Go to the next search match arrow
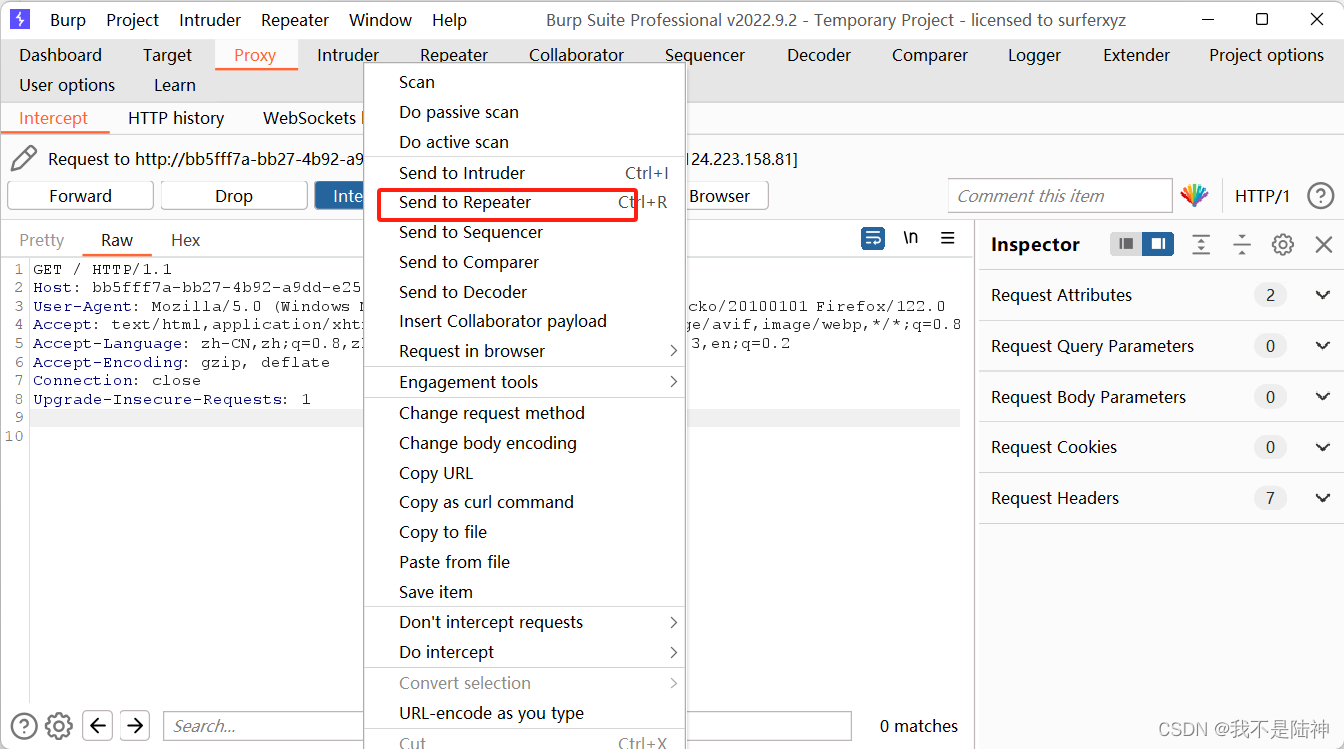Image resolution: width=1344 pixels, height=749 pixels. point(135,725)
